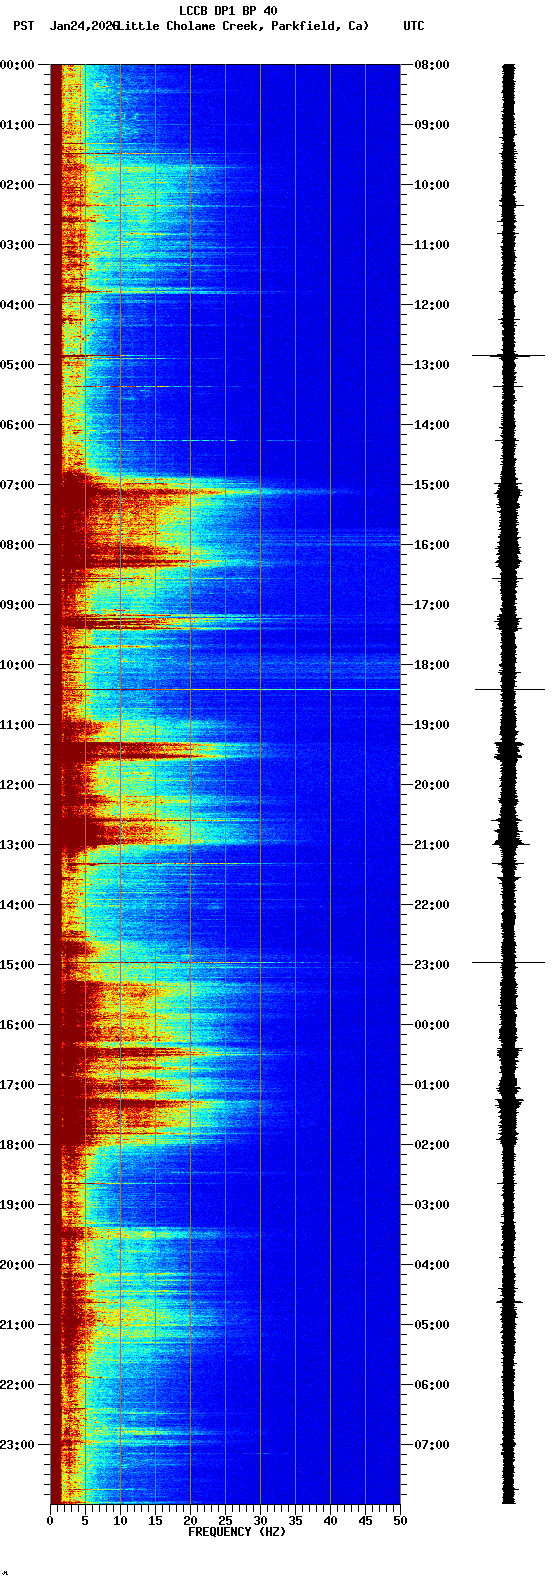The width and height of the screenshot is (552, 1584).
Task: Select the PST axis label "05:00"
Action: 17,365
